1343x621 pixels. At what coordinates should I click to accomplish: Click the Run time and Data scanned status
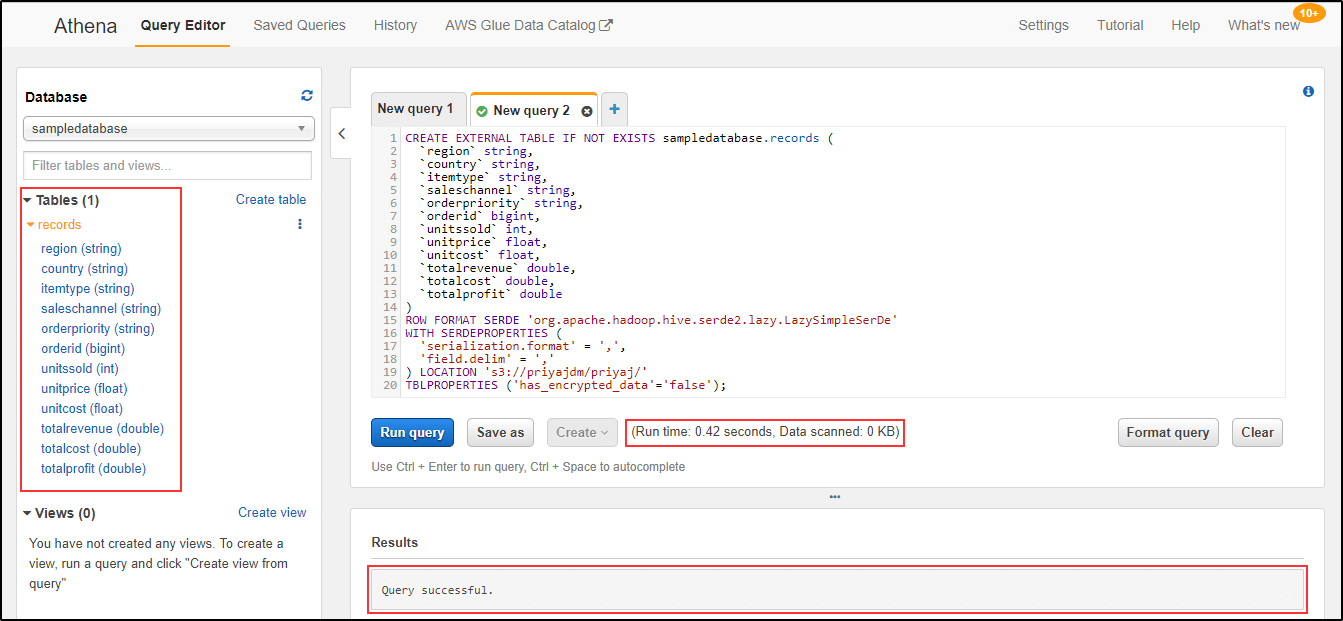767,432
